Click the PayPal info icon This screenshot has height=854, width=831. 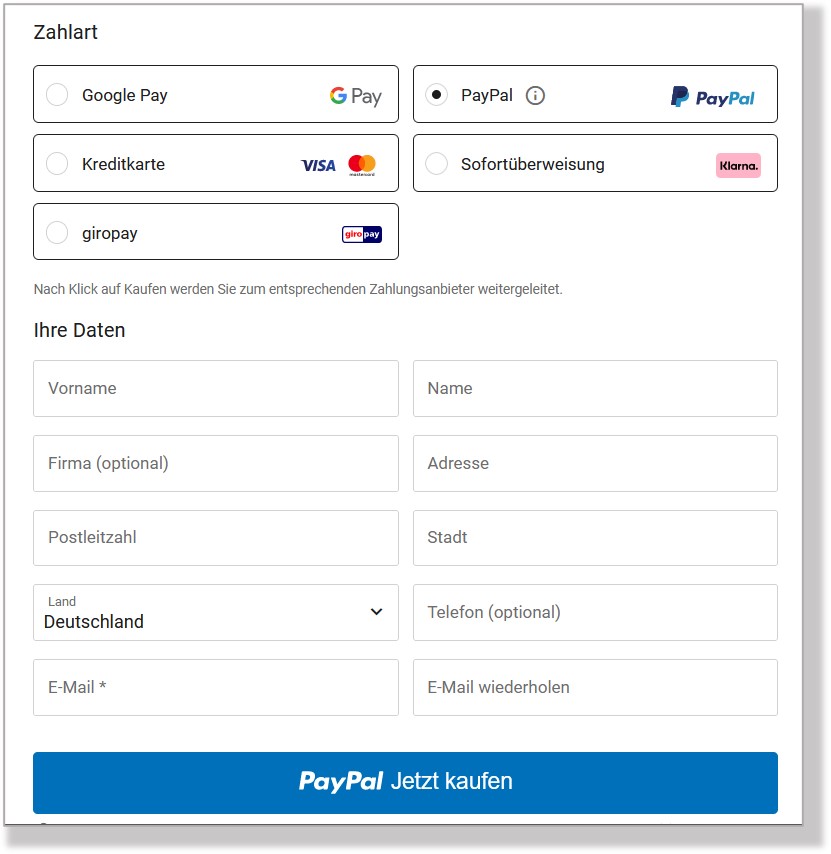(x=535, y=95)
